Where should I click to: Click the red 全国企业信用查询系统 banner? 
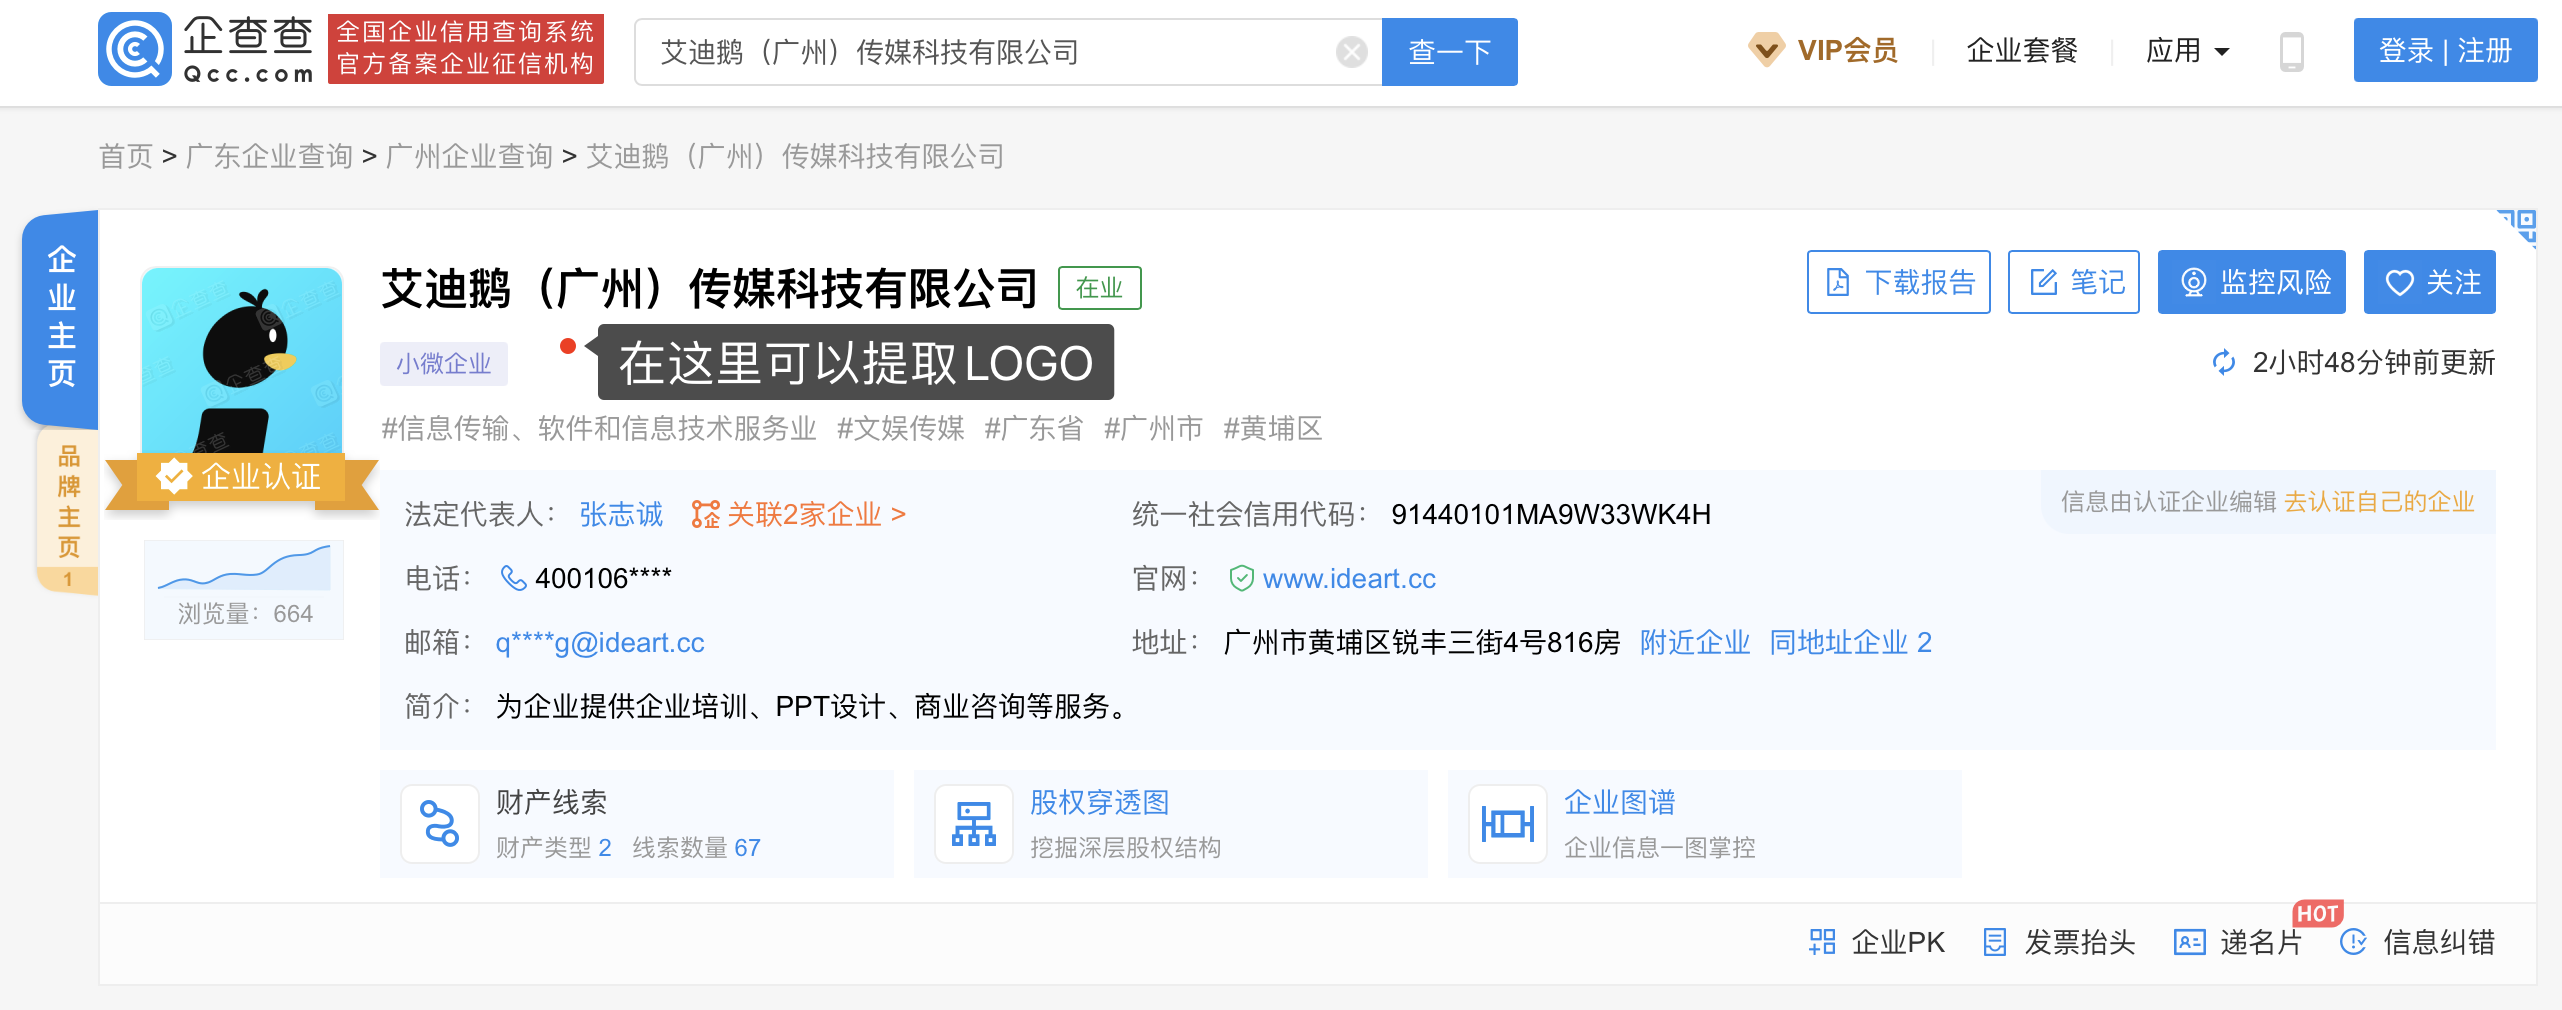click(466, 48)
